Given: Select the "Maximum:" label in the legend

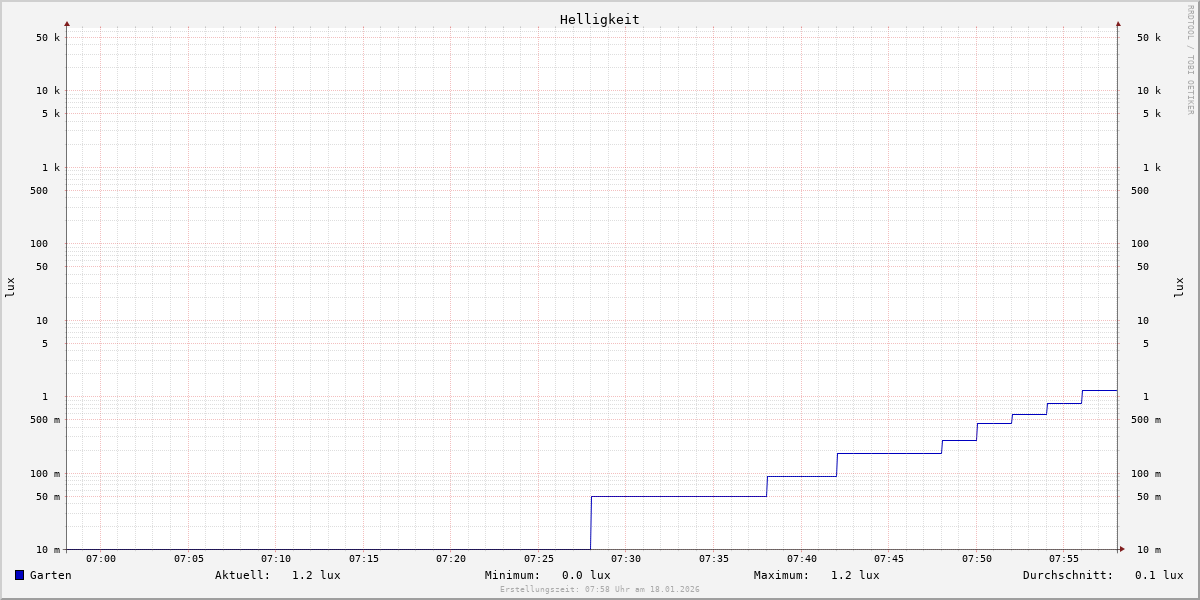Looking at the screenshot, I should (782, 575).
